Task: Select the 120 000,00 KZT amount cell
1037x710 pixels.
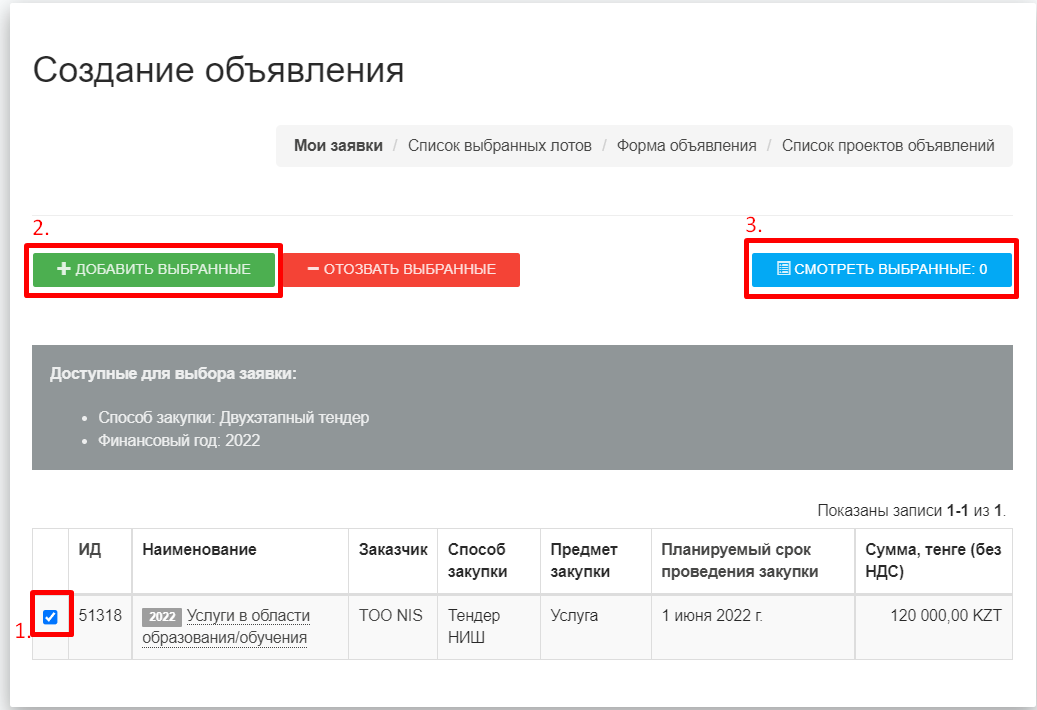Action: pos(945,616)
